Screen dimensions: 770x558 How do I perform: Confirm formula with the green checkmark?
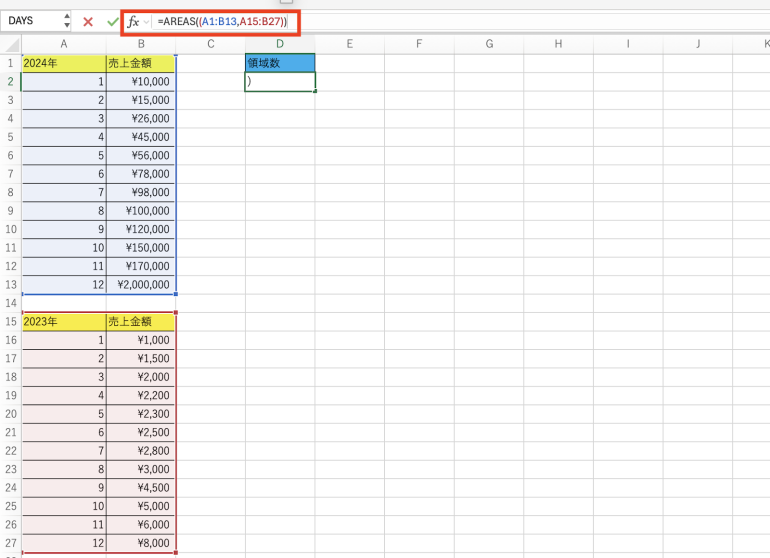point(112,21)
